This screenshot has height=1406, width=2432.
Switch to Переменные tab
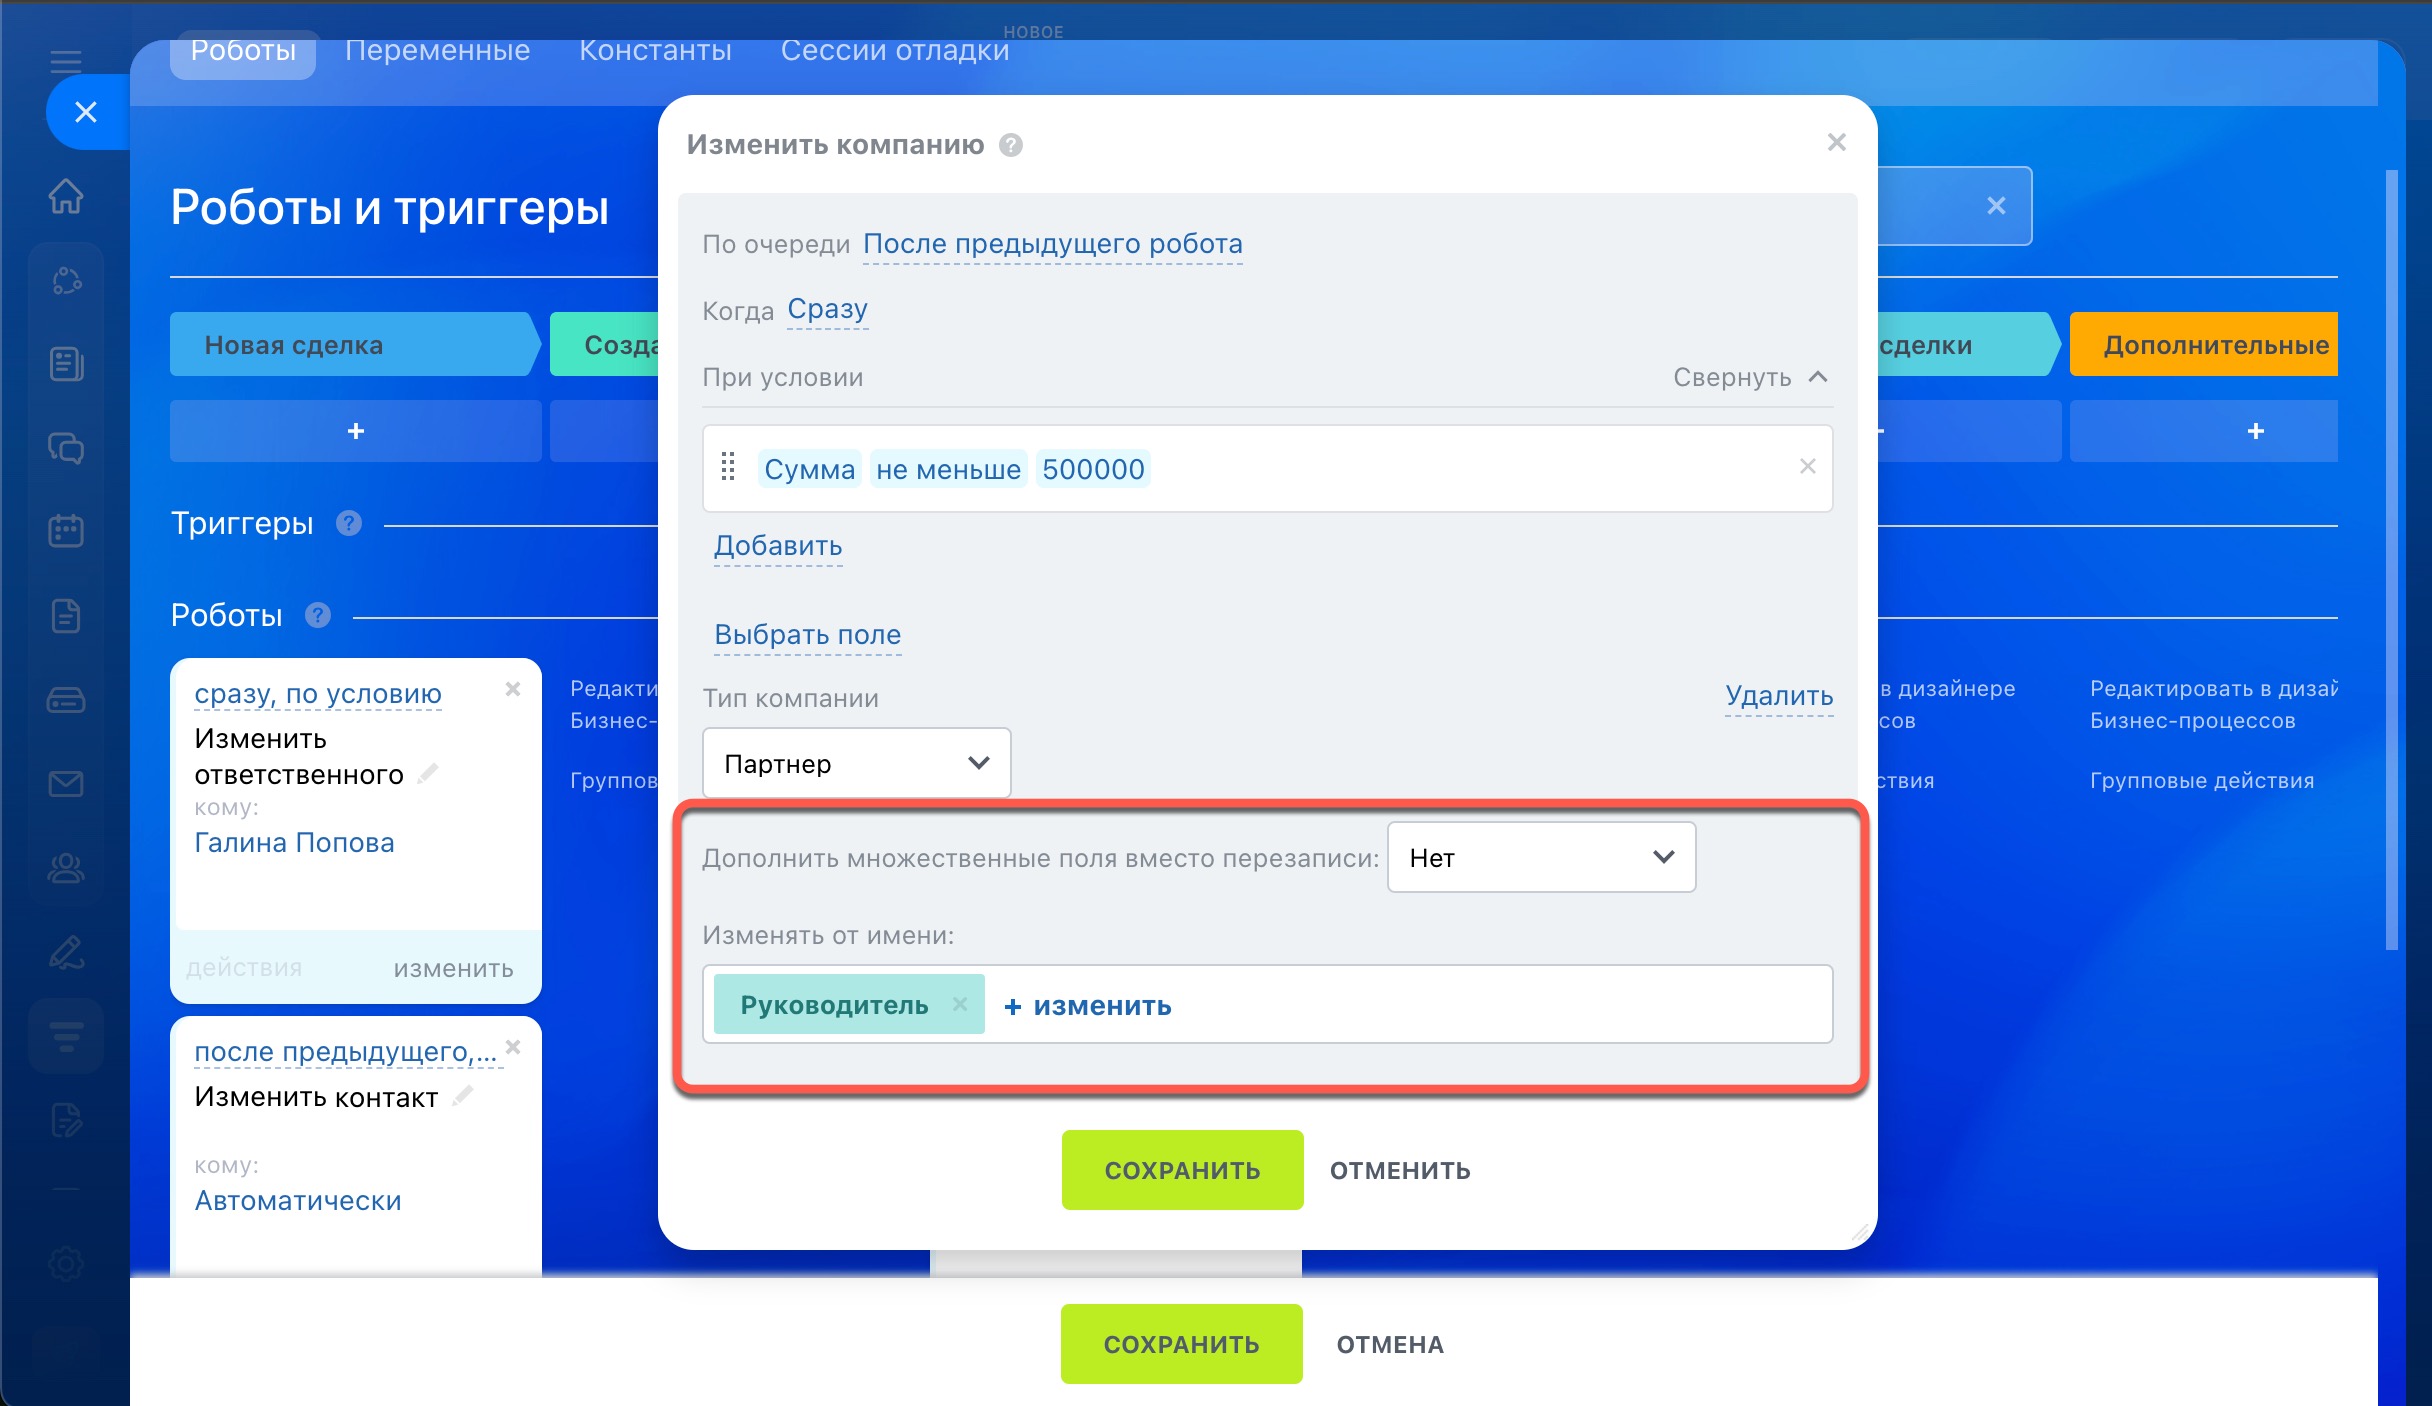click(437, 50)
